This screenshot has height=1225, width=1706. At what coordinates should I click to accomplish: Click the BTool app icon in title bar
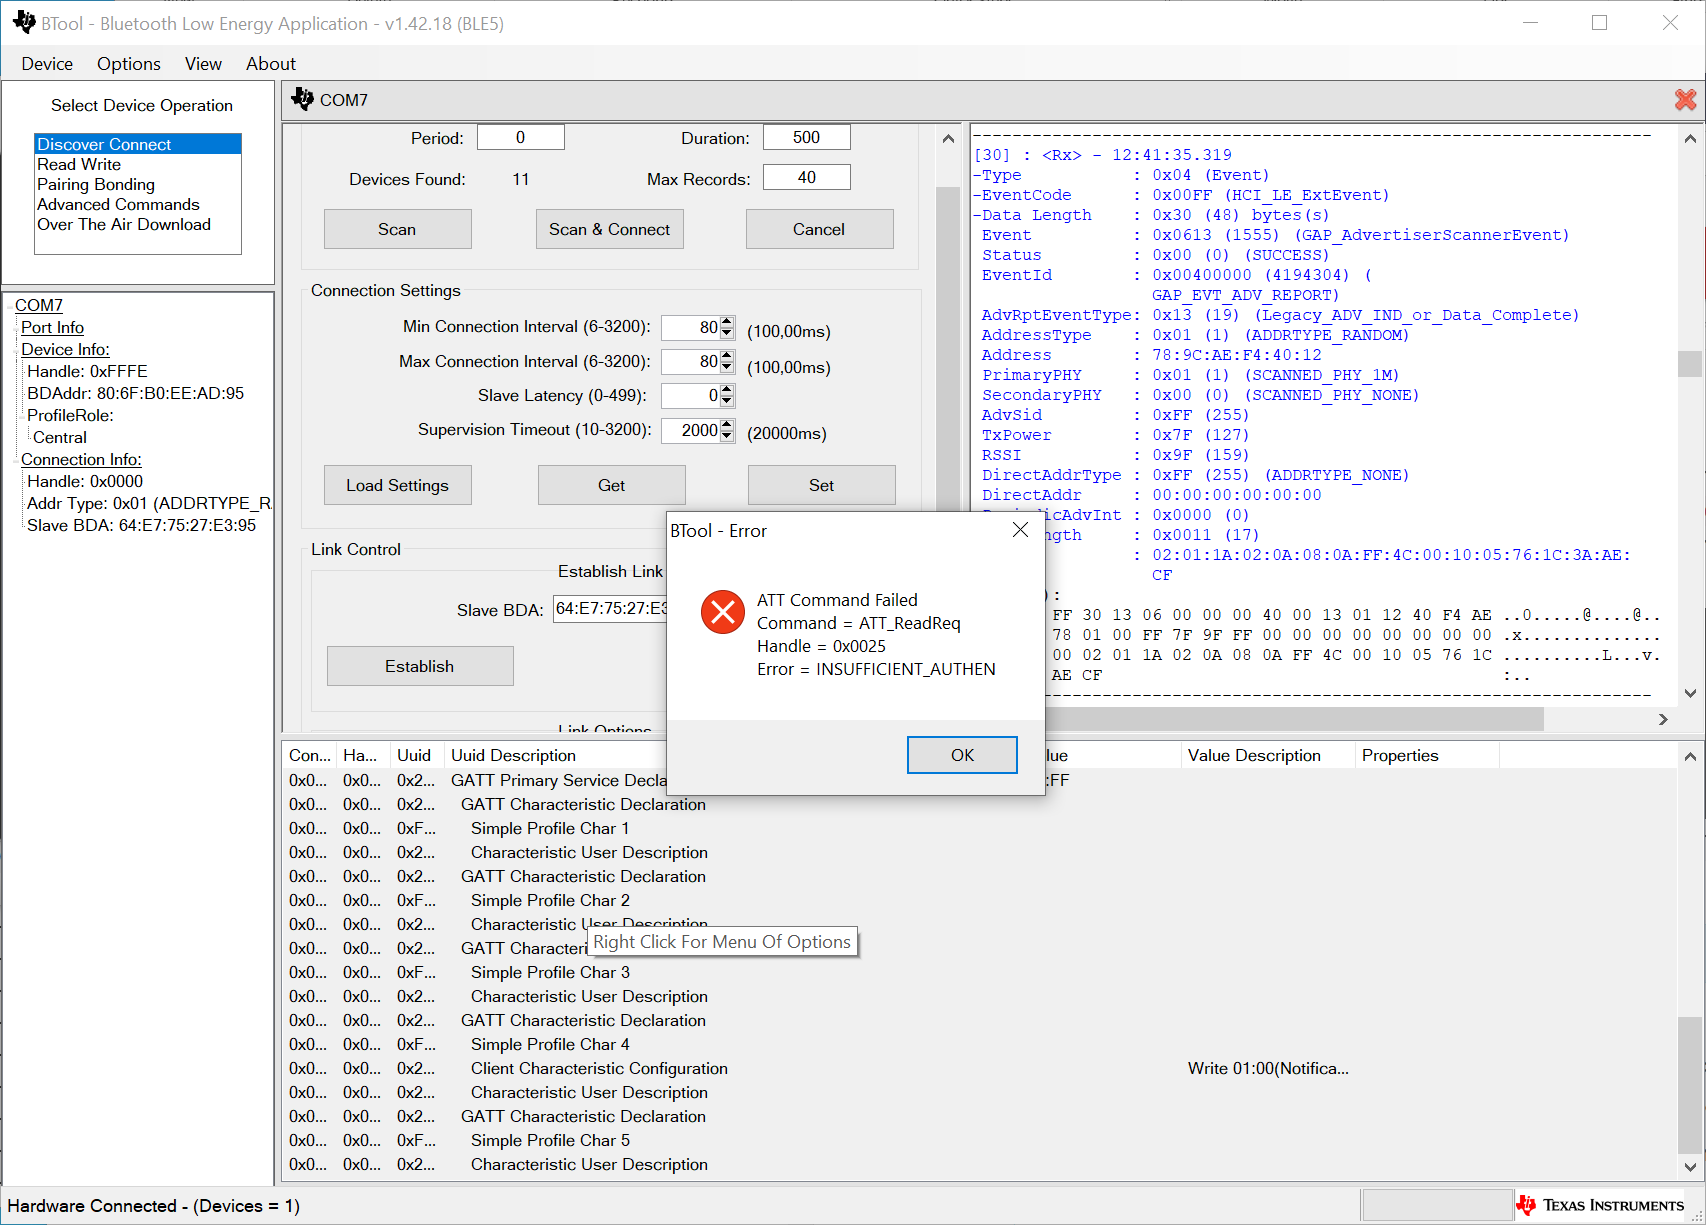24,23
